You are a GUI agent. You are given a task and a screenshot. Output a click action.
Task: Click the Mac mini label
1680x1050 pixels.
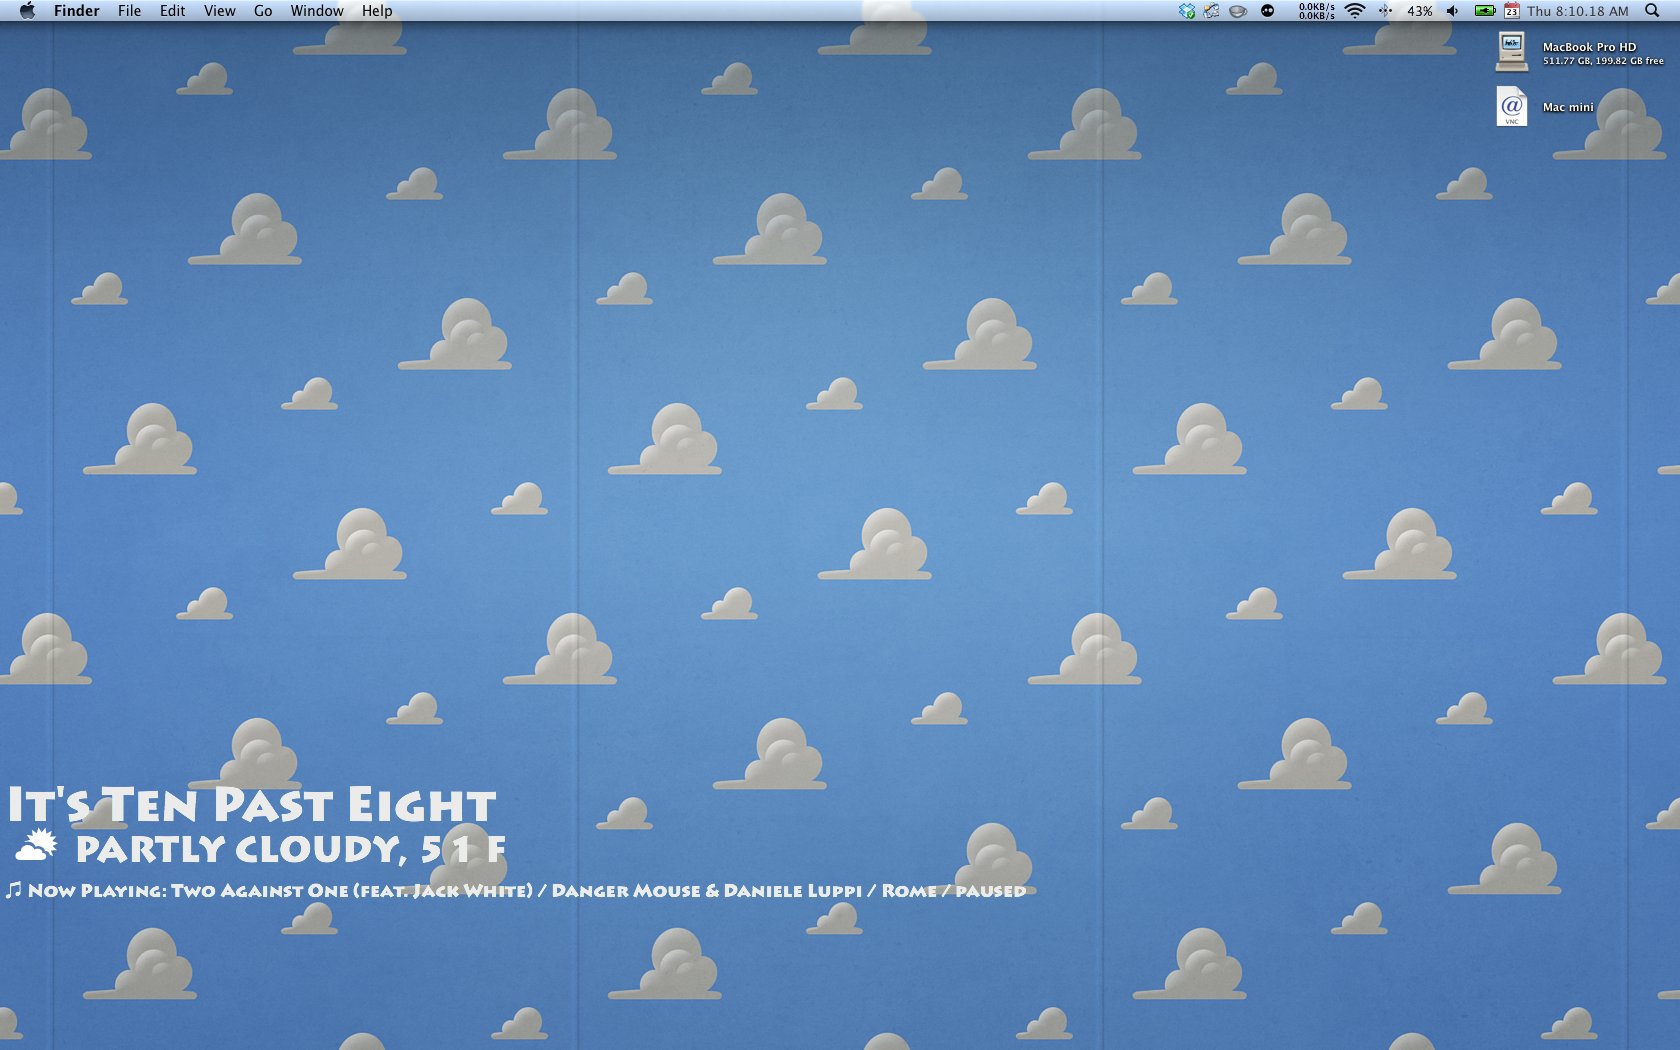tap(1568, 107)
